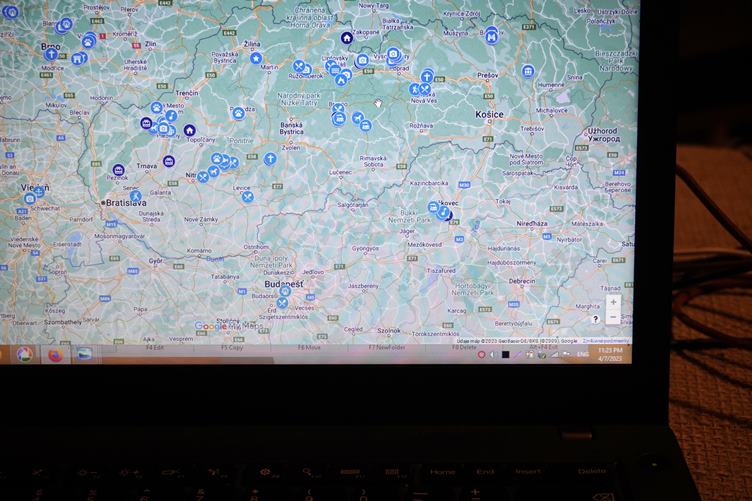Select the paw marker near Nové Mesto
The width and height of the screenshot is (752, 501).
point(156,107)
